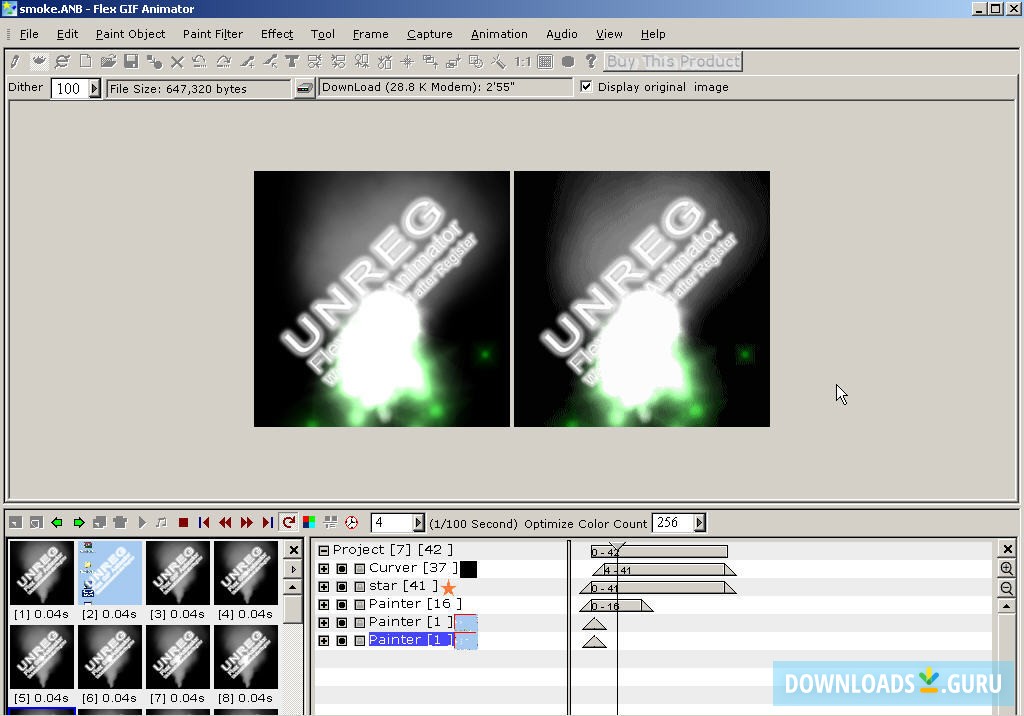Open the Dither value arrow dropdown

pos(95,88)
